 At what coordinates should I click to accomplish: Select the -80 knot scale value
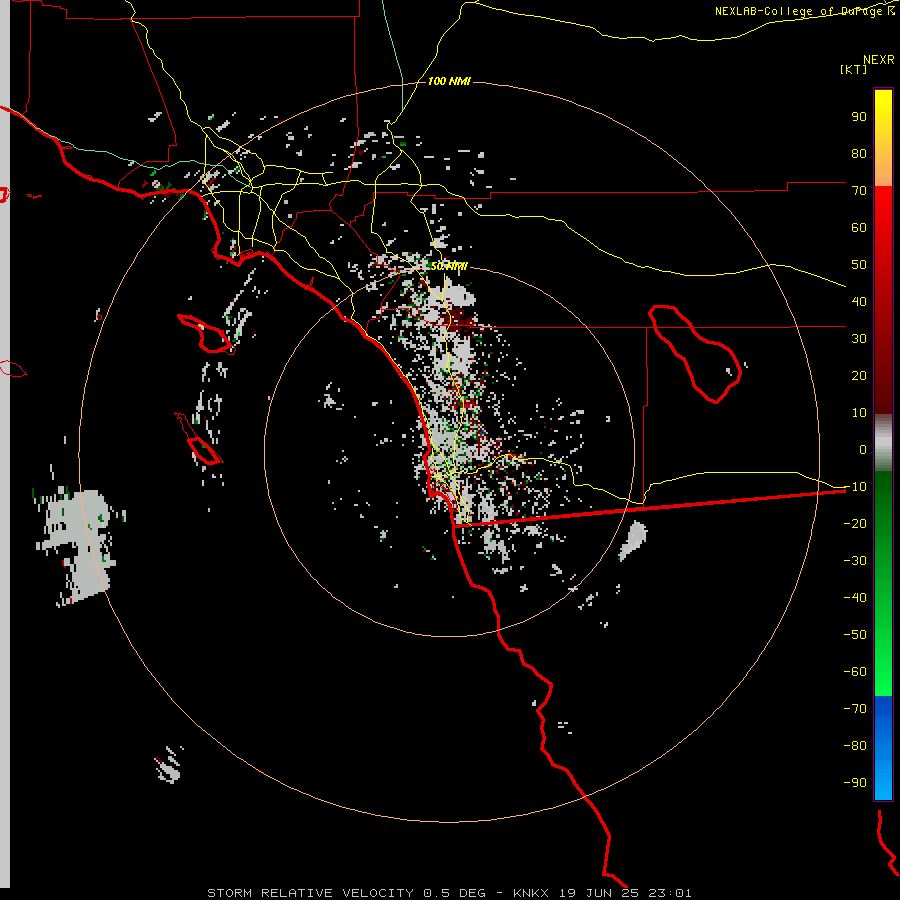point(855,746)
